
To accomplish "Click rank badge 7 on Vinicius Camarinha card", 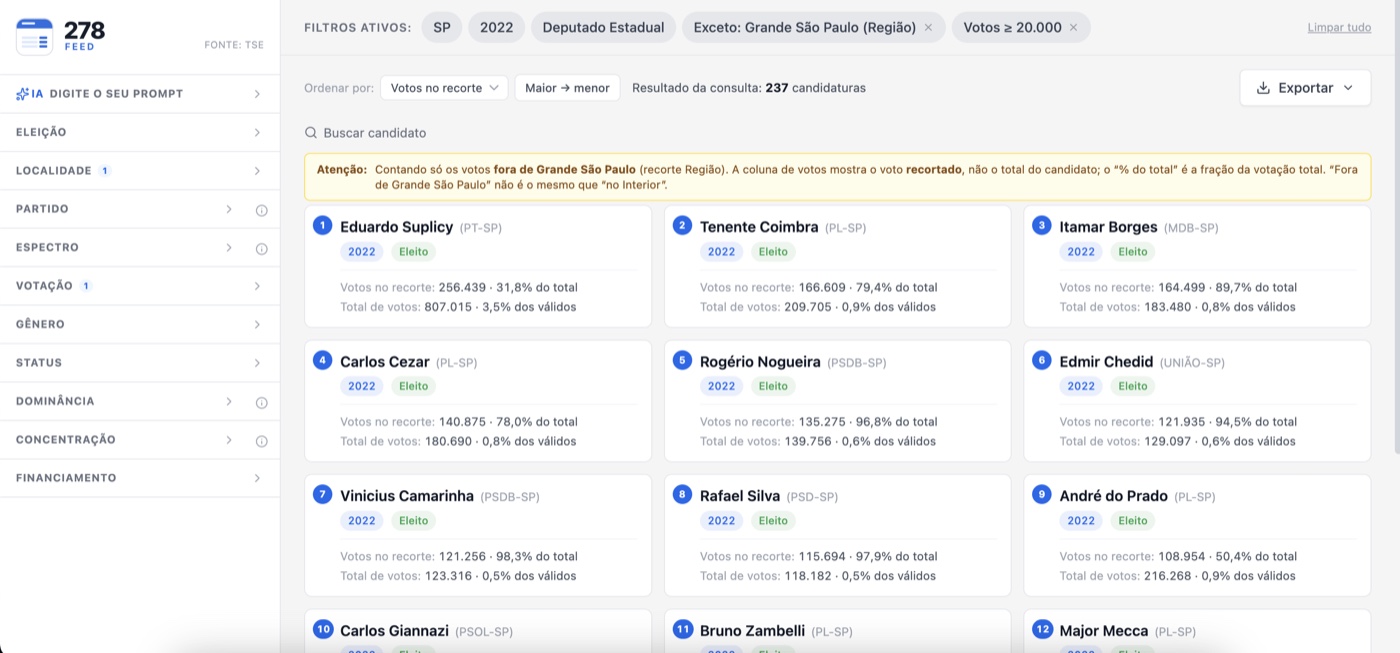I will tap(322, 494).
